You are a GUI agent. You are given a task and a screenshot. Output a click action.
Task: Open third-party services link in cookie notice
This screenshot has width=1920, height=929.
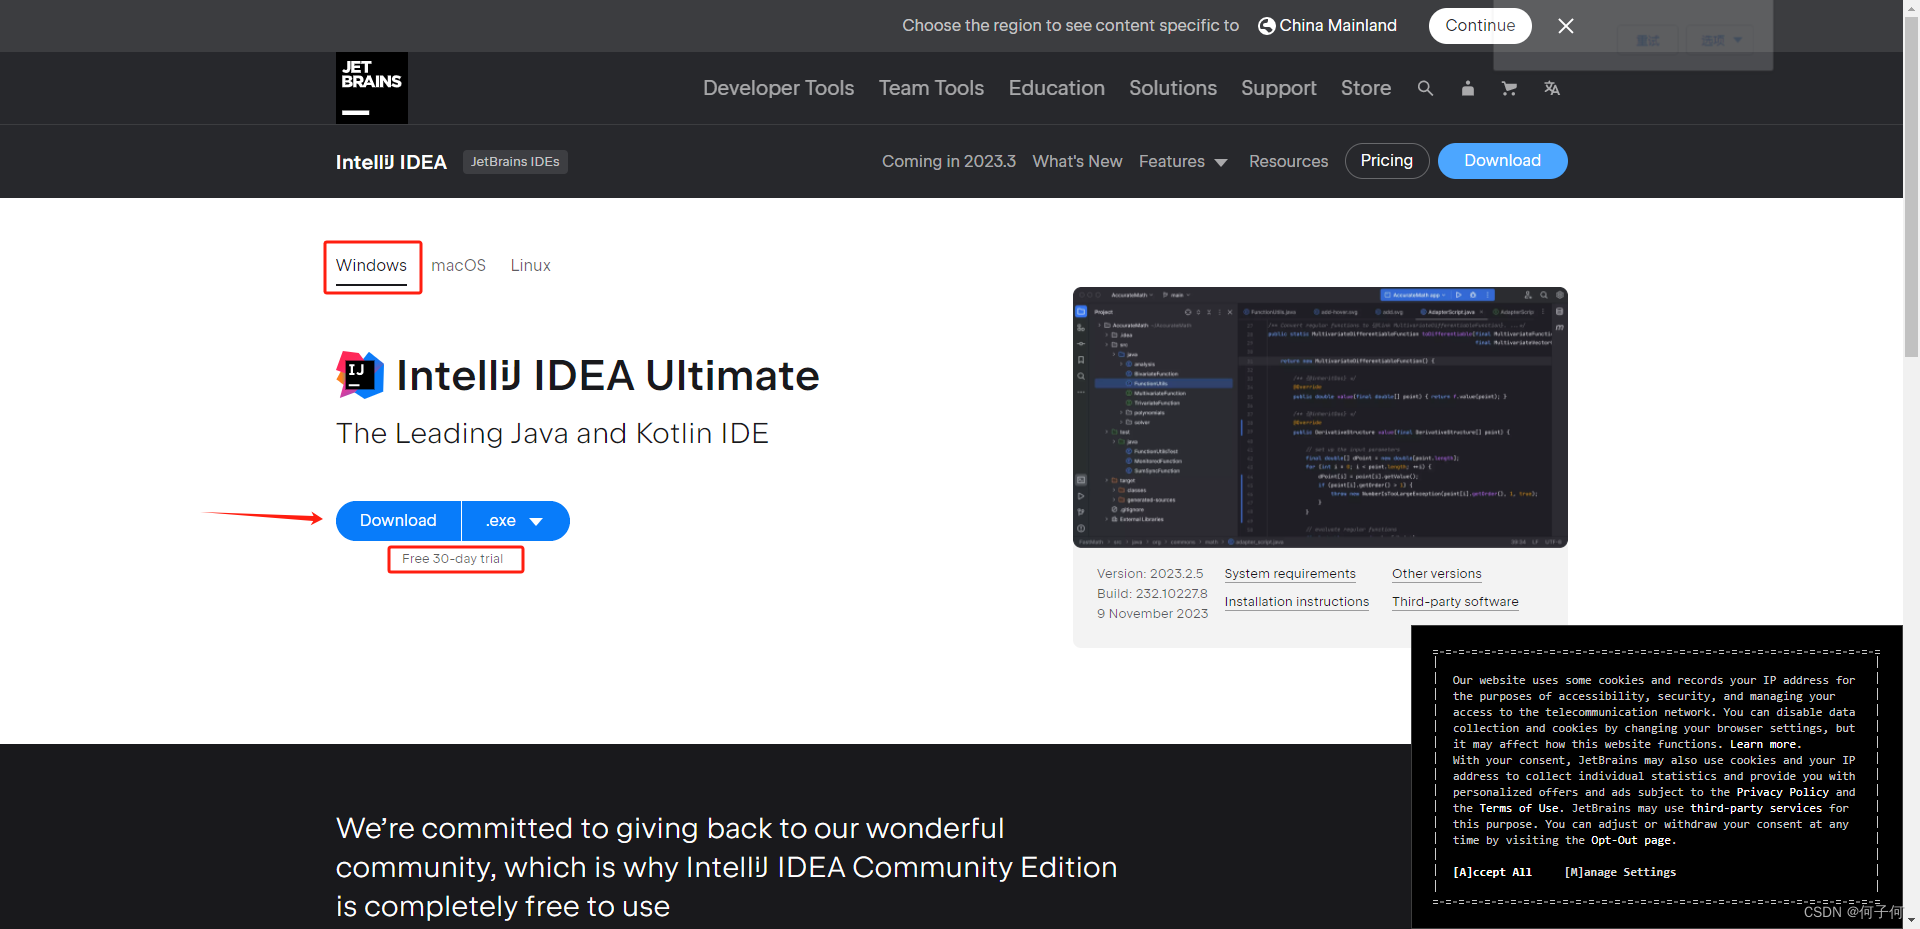pos(1756,808)
